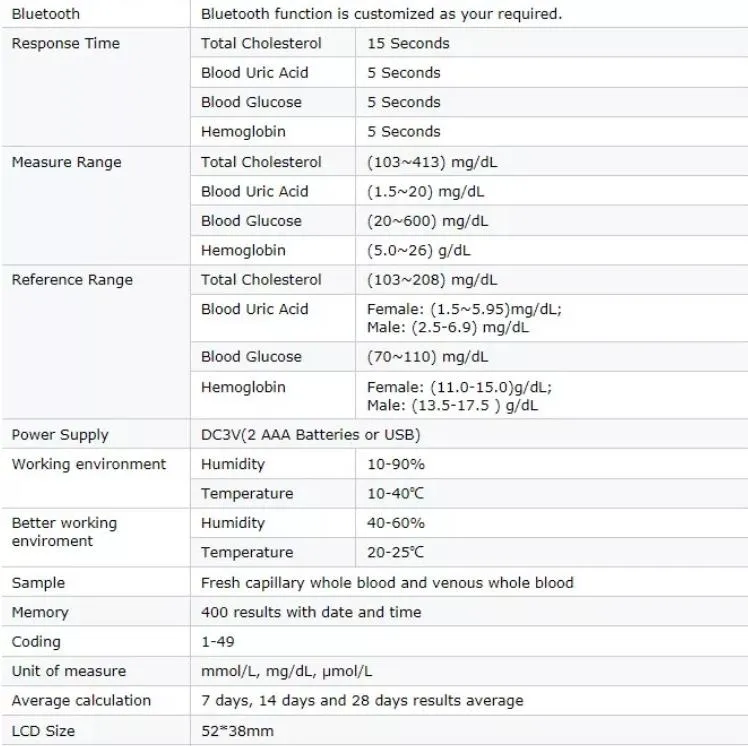Select the Working environment label

[x=89, y=465]
